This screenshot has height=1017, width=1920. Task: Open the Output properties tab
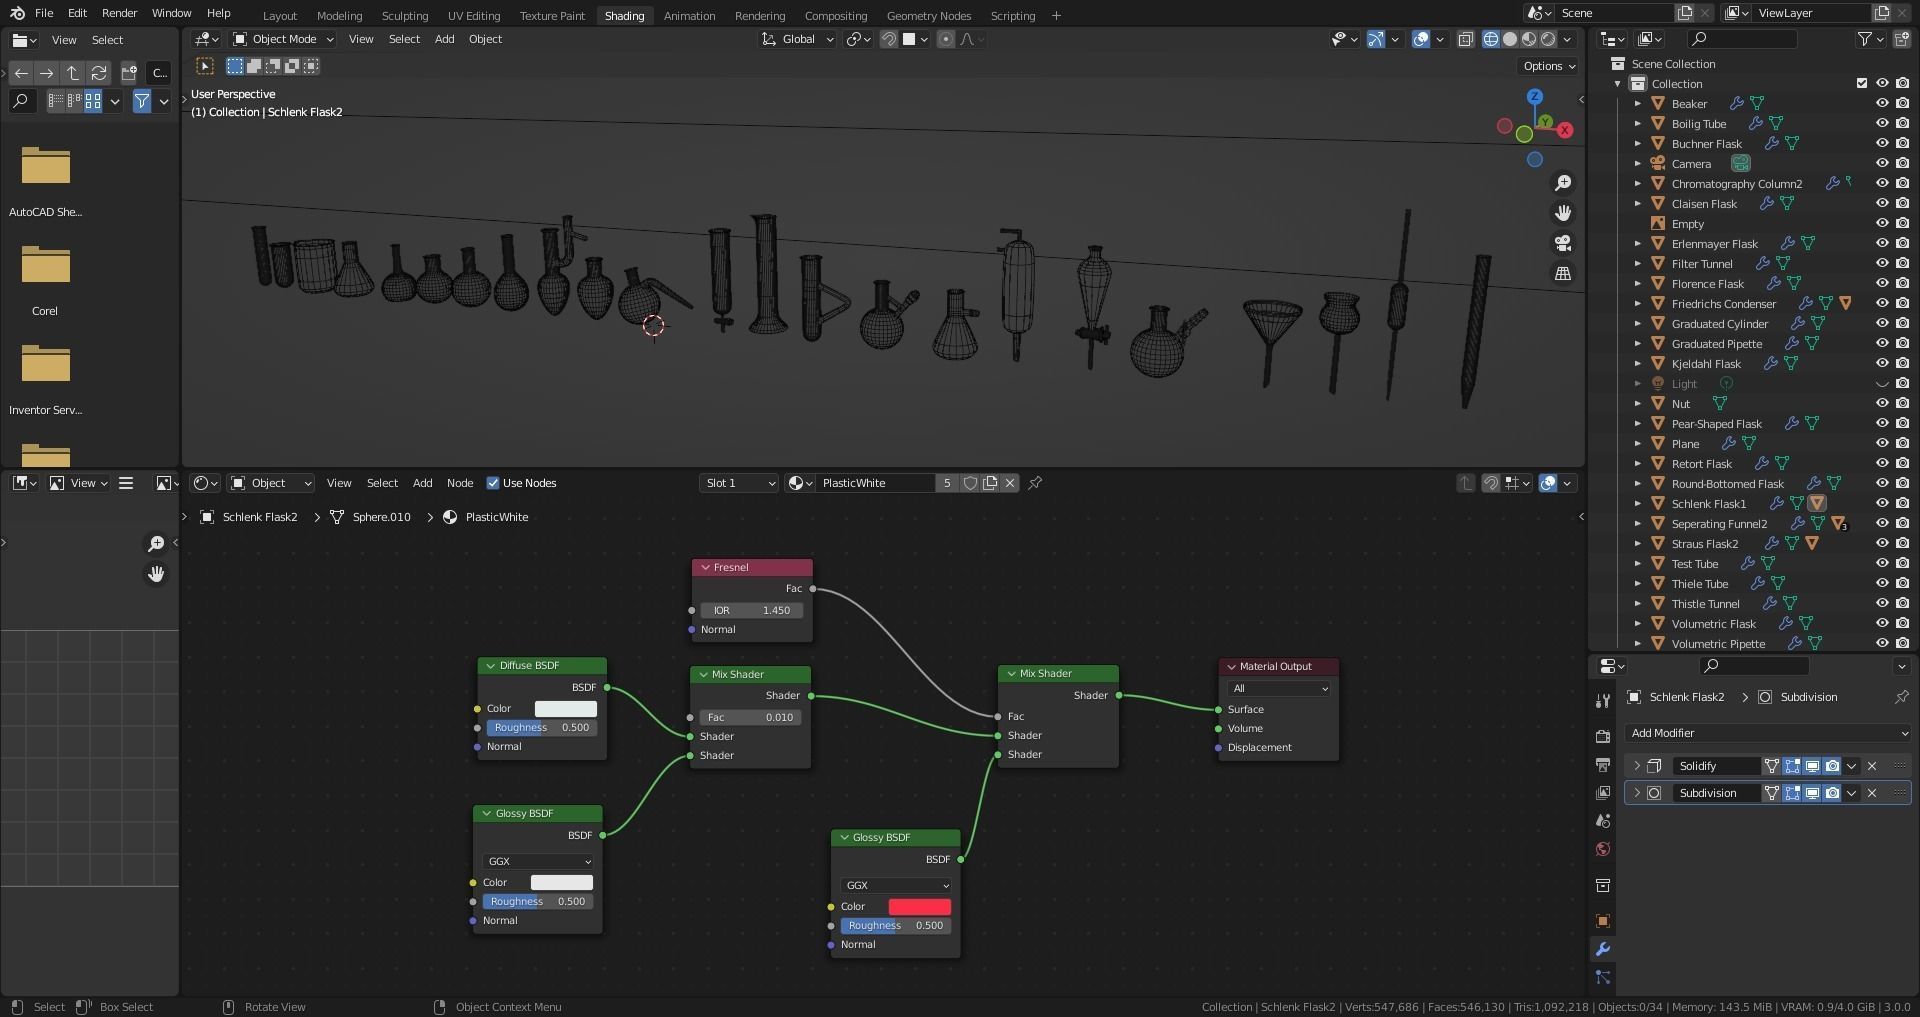(x=1602, y=765)
